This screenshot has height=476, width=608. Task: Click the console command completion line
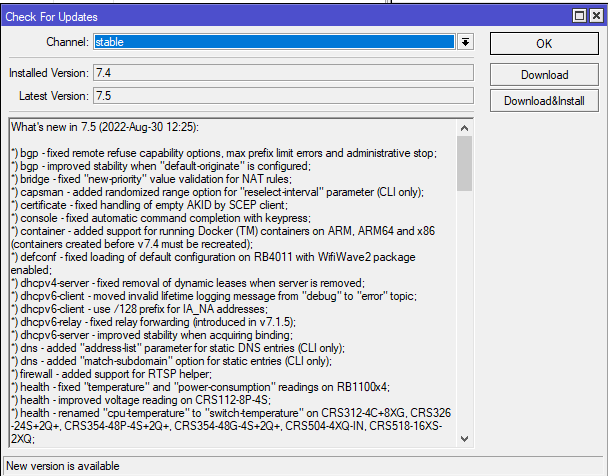pos(161,218)
